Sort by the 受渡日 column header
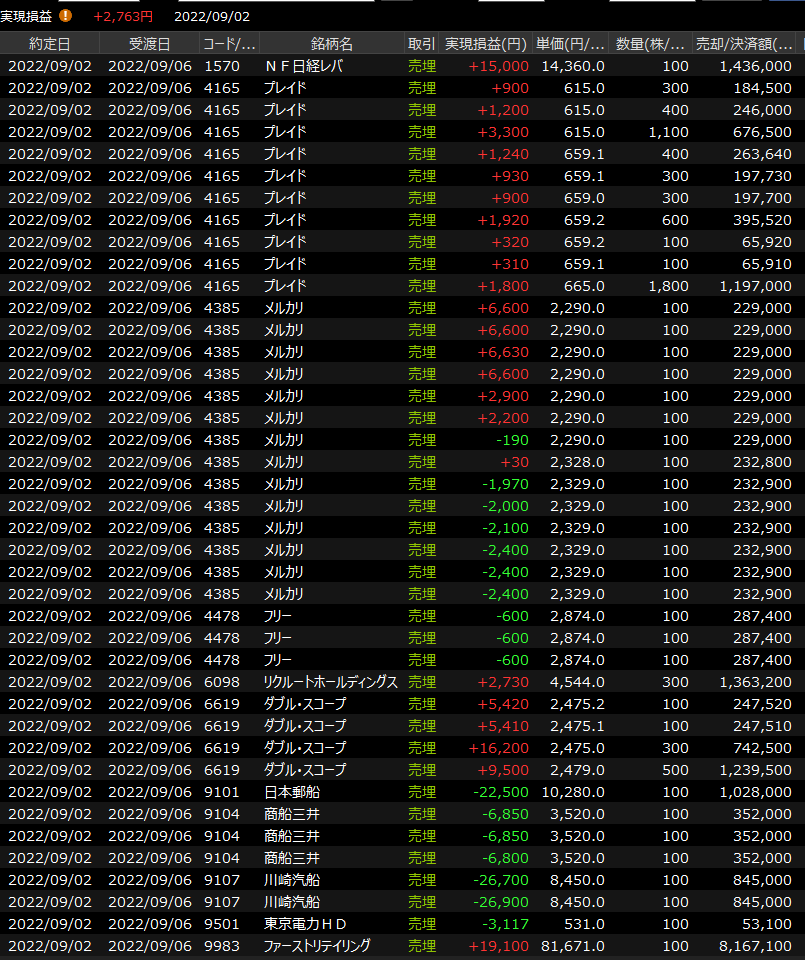Image resolution: width=805 pixels, height=960 pixels. coord(150,44)
